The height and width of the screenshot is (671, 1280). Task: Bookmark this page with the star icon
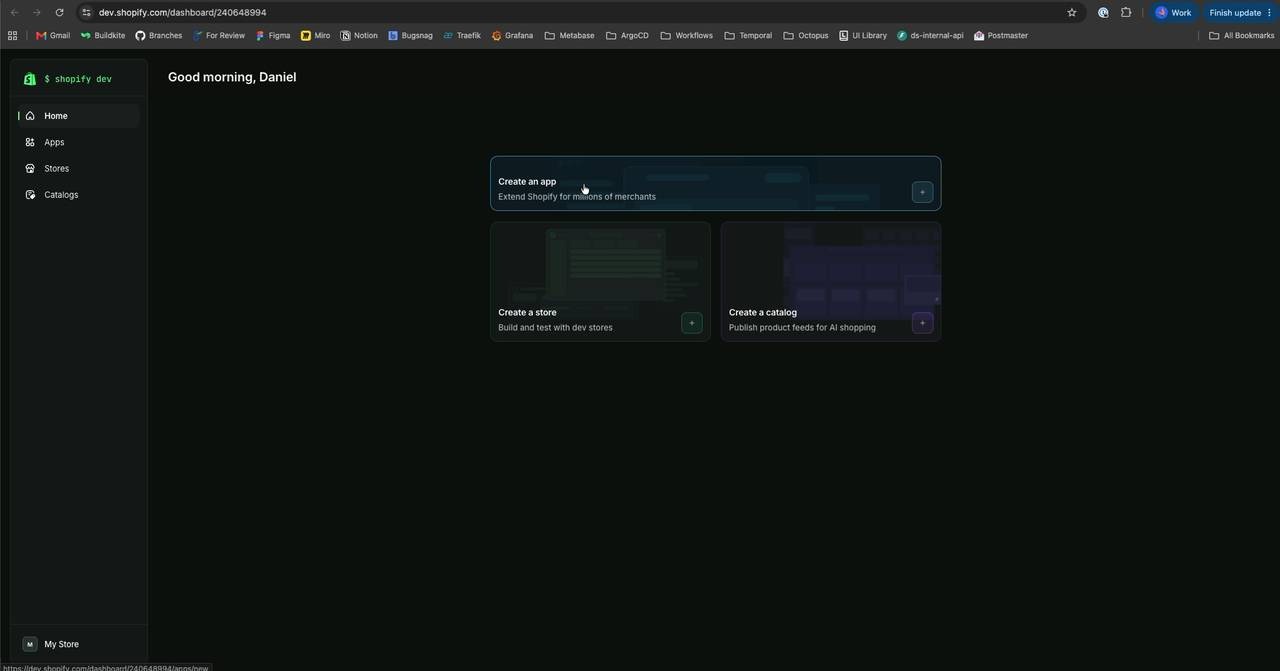[1072, 13]
